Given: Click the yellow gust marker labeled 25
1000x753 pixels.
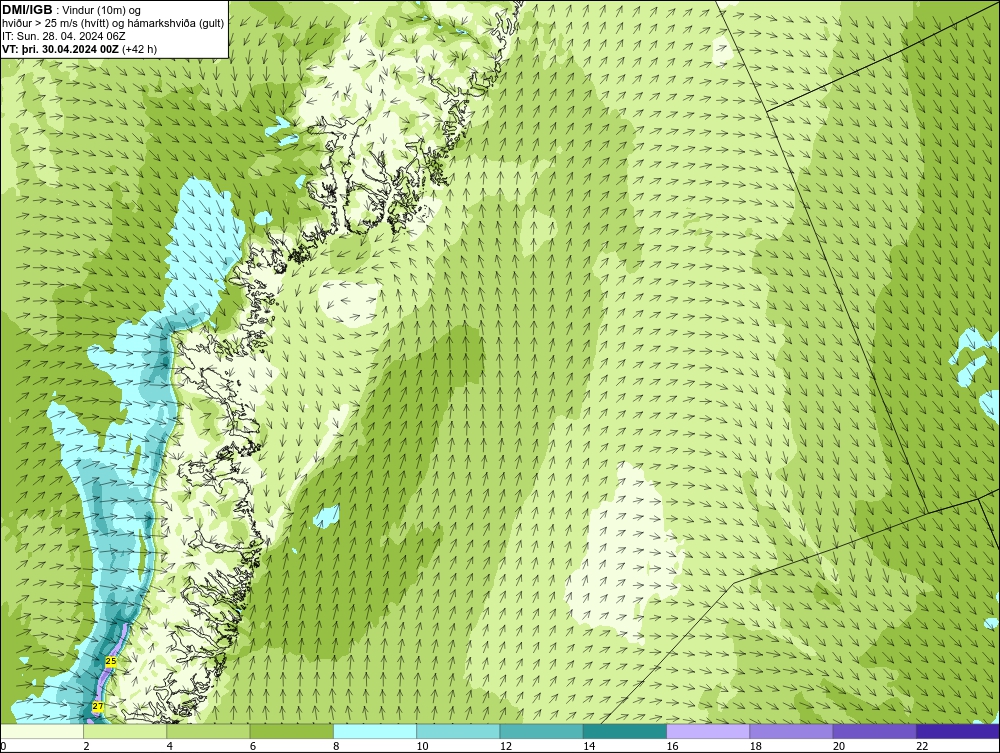Looking at the screenshot, I should pos(110,662).
